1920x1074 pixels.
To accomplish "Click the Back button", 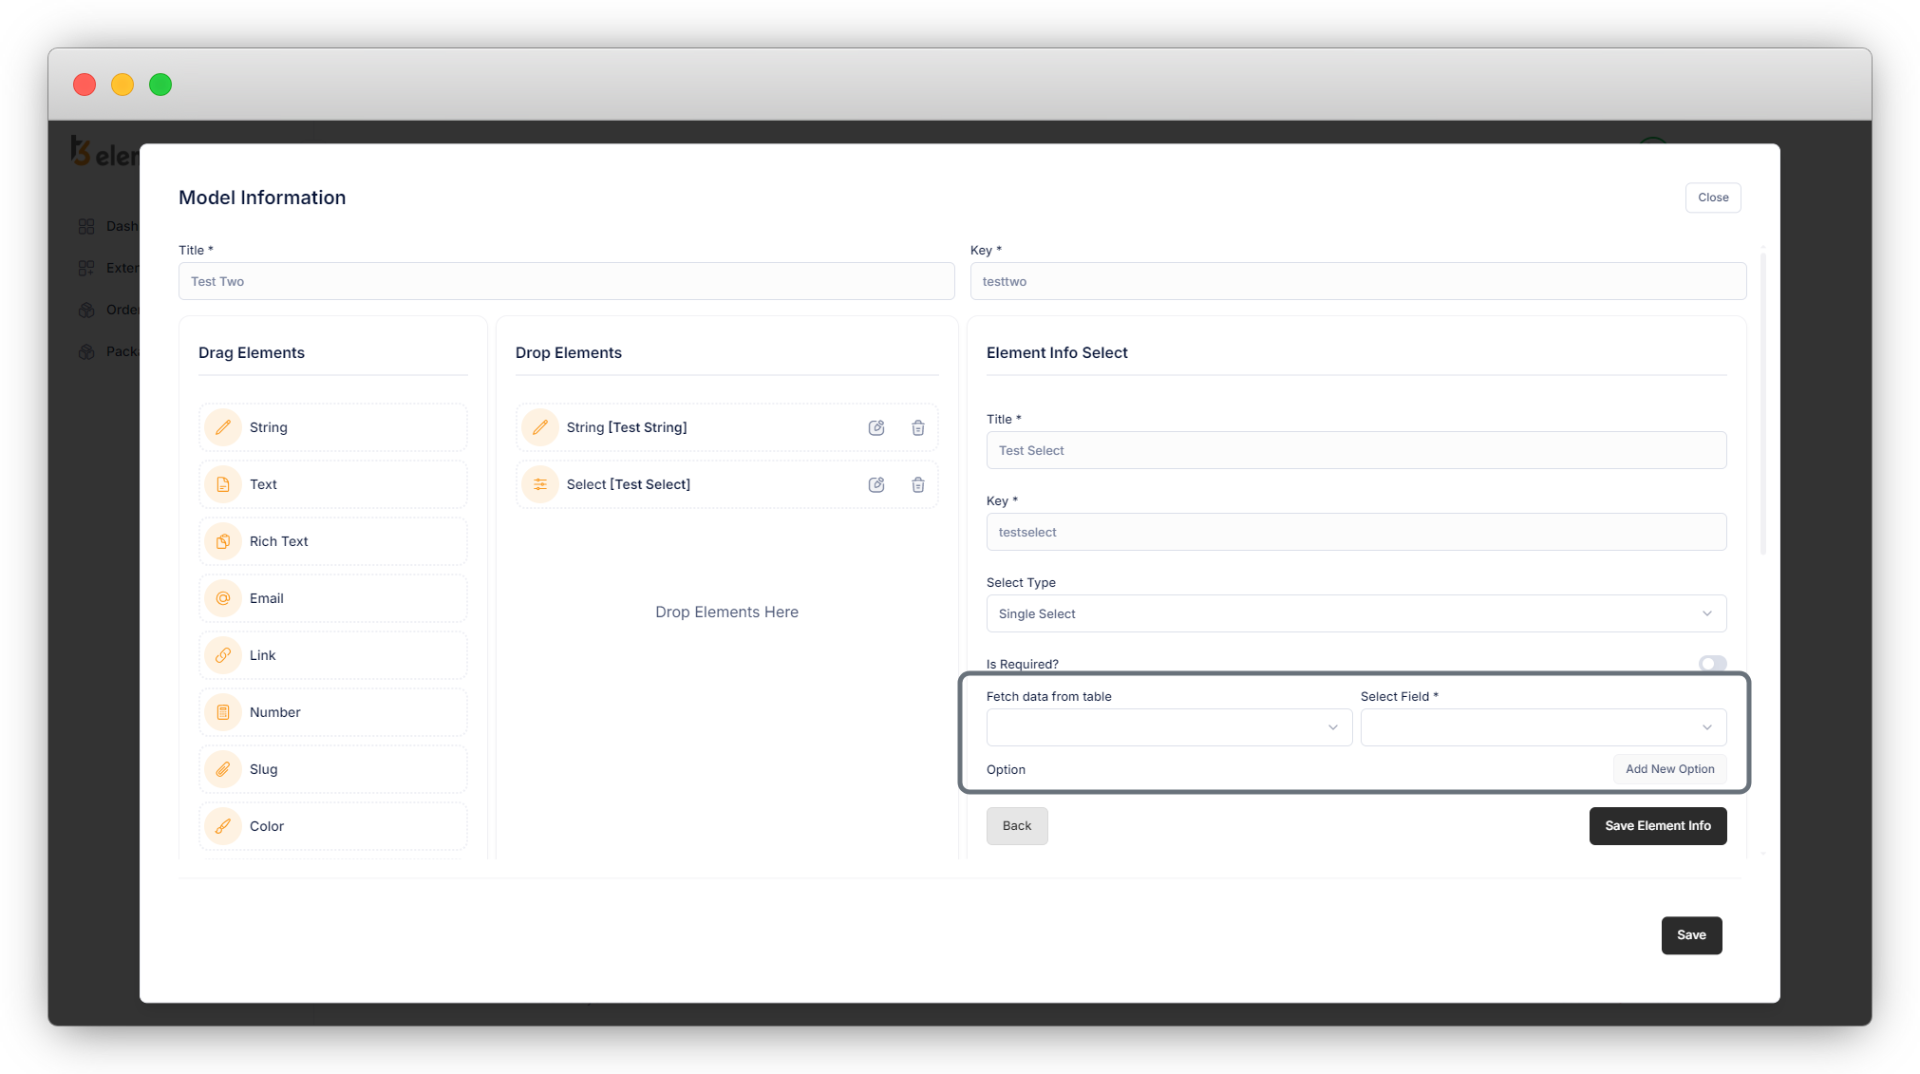I will tap(1016, 826).
